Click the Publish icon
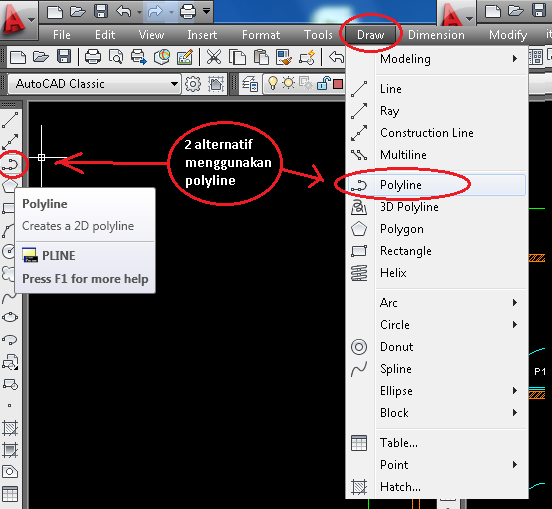Screen dimensions: 552x509 pos(138,57)
